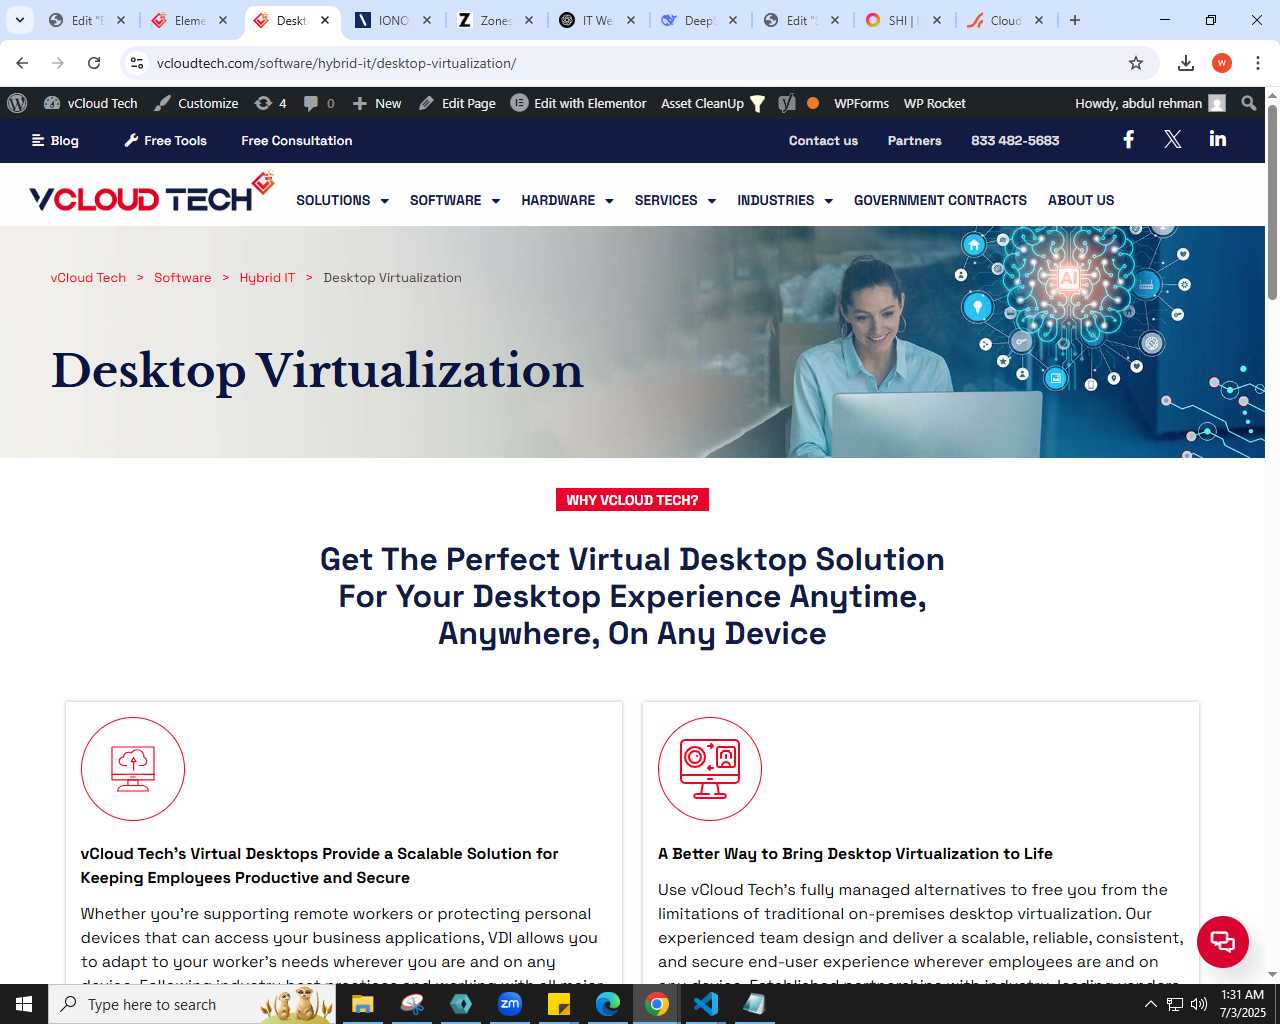
Task: Open Zoom from the taskbar
Action: pyautogui.click(x=510, y=1004)
